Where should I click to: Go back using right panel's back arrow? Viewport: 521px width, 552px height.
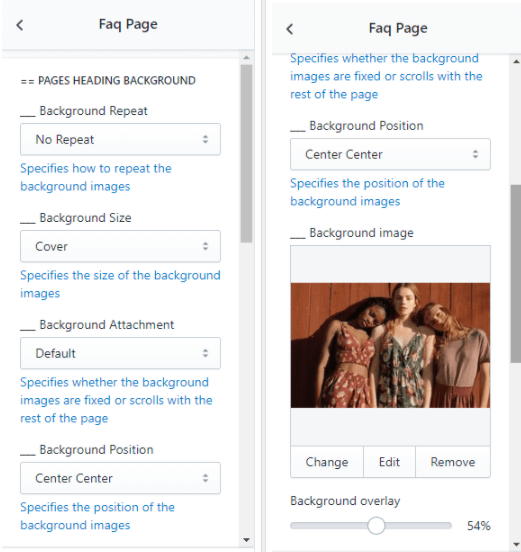(290, 29)
